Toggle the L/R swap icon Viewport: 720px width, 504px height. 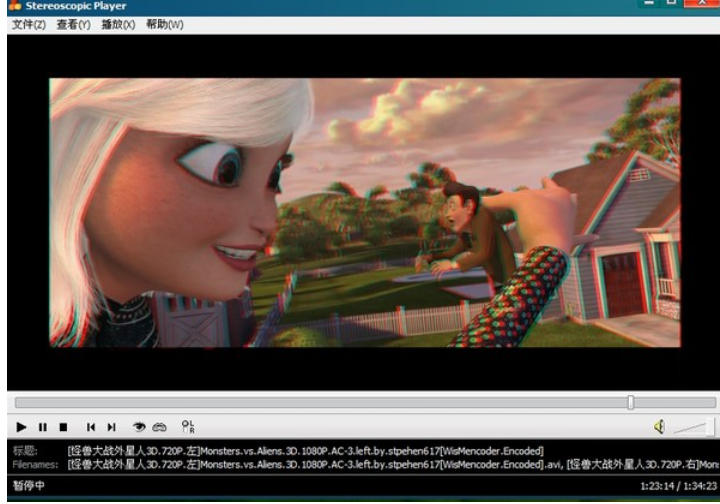tap(186, 427)
